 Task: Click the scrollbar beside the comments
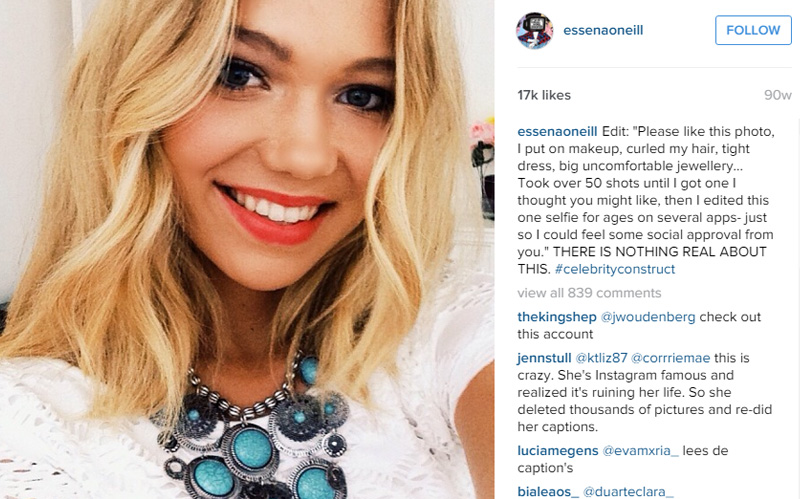[x=796, y=306]
